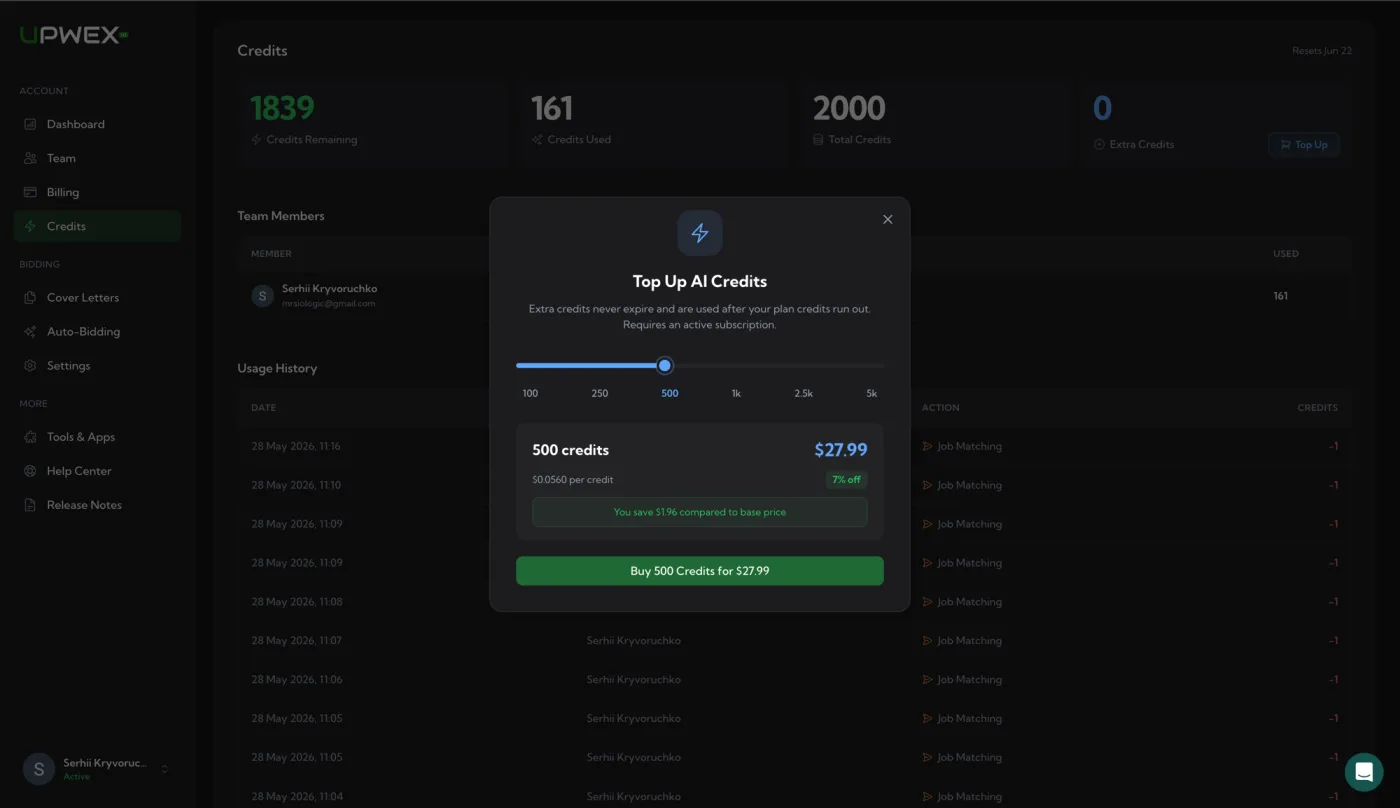The height and width of the screenshot is (808, 1400).
Task: Click Job Matching action on 11:07 row
Action: 962,640
